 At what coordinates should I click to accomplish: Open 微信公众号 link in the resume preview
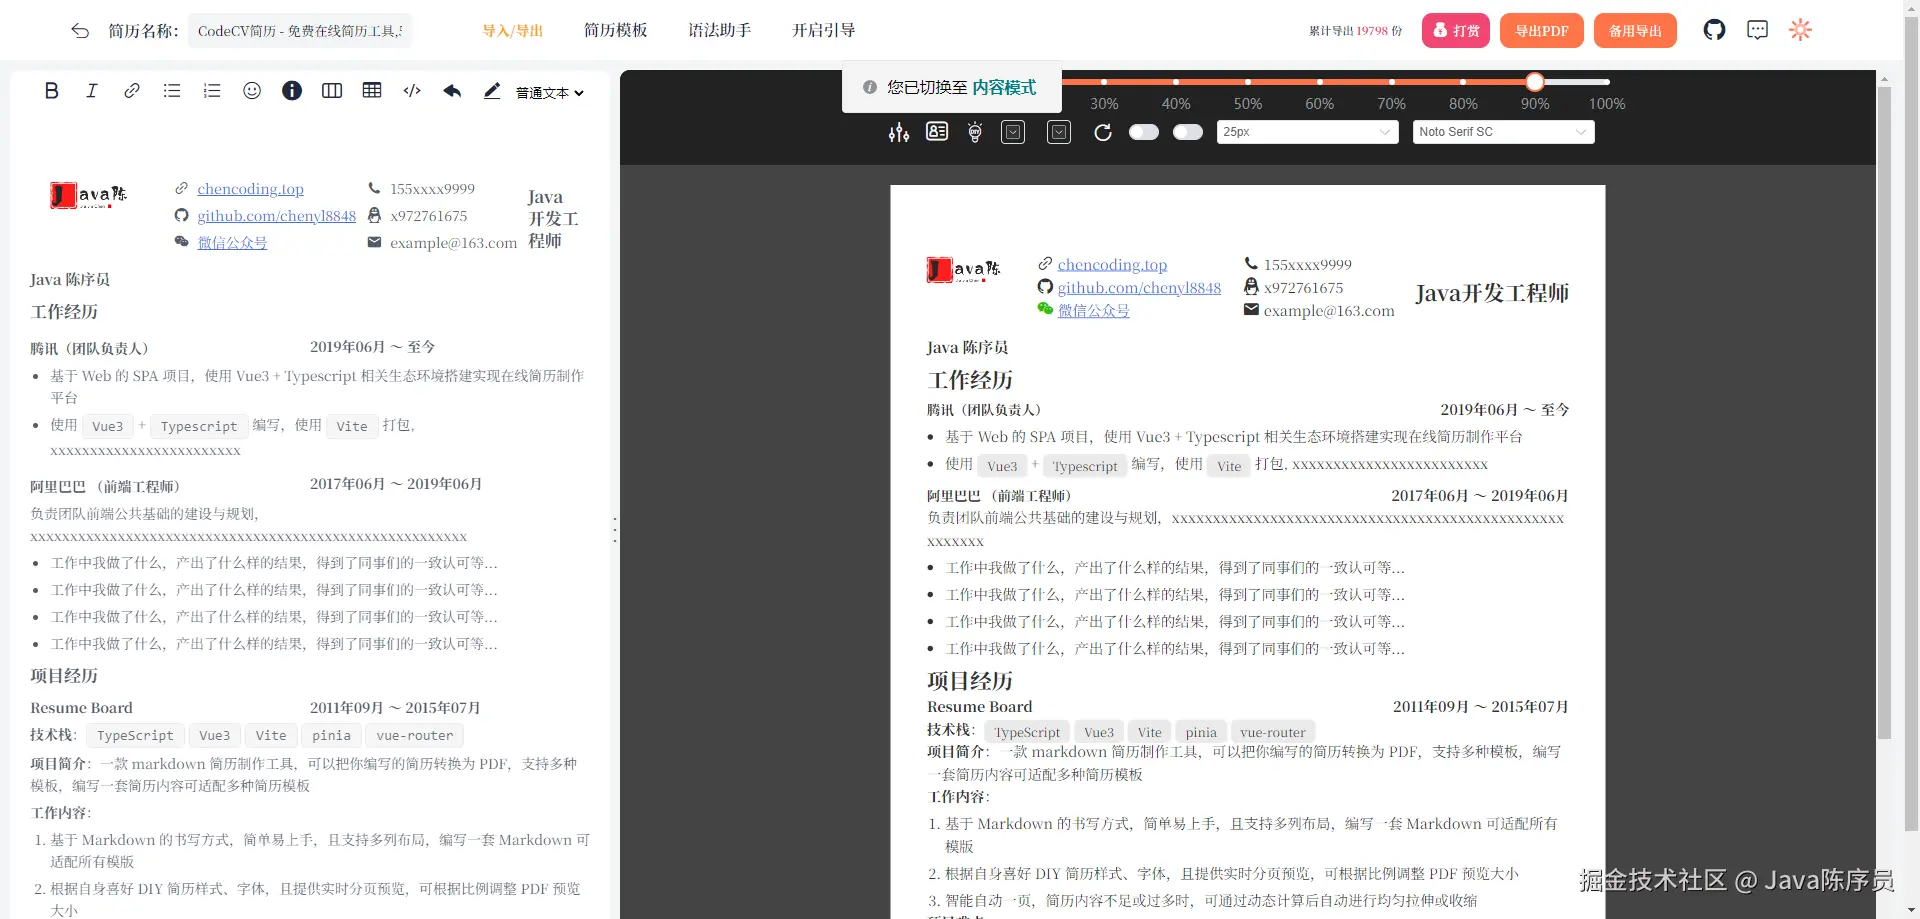point(1093,311)
